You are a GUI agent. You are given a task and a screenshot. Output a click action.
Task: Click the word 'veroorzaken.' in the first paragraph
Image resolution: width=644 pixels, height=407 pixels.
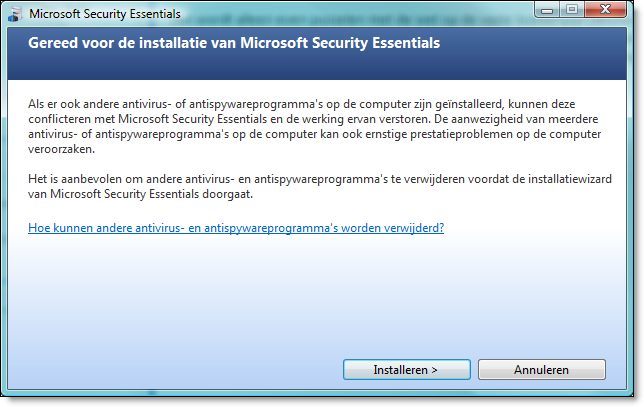pyautogui.click(x=61, y=149)
